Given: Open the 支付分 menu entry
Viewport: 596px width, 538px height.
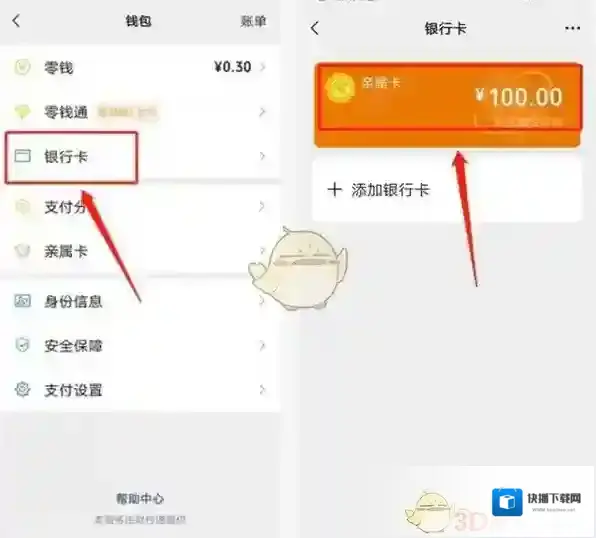Looking at the screenshot, I should [140, 207].
